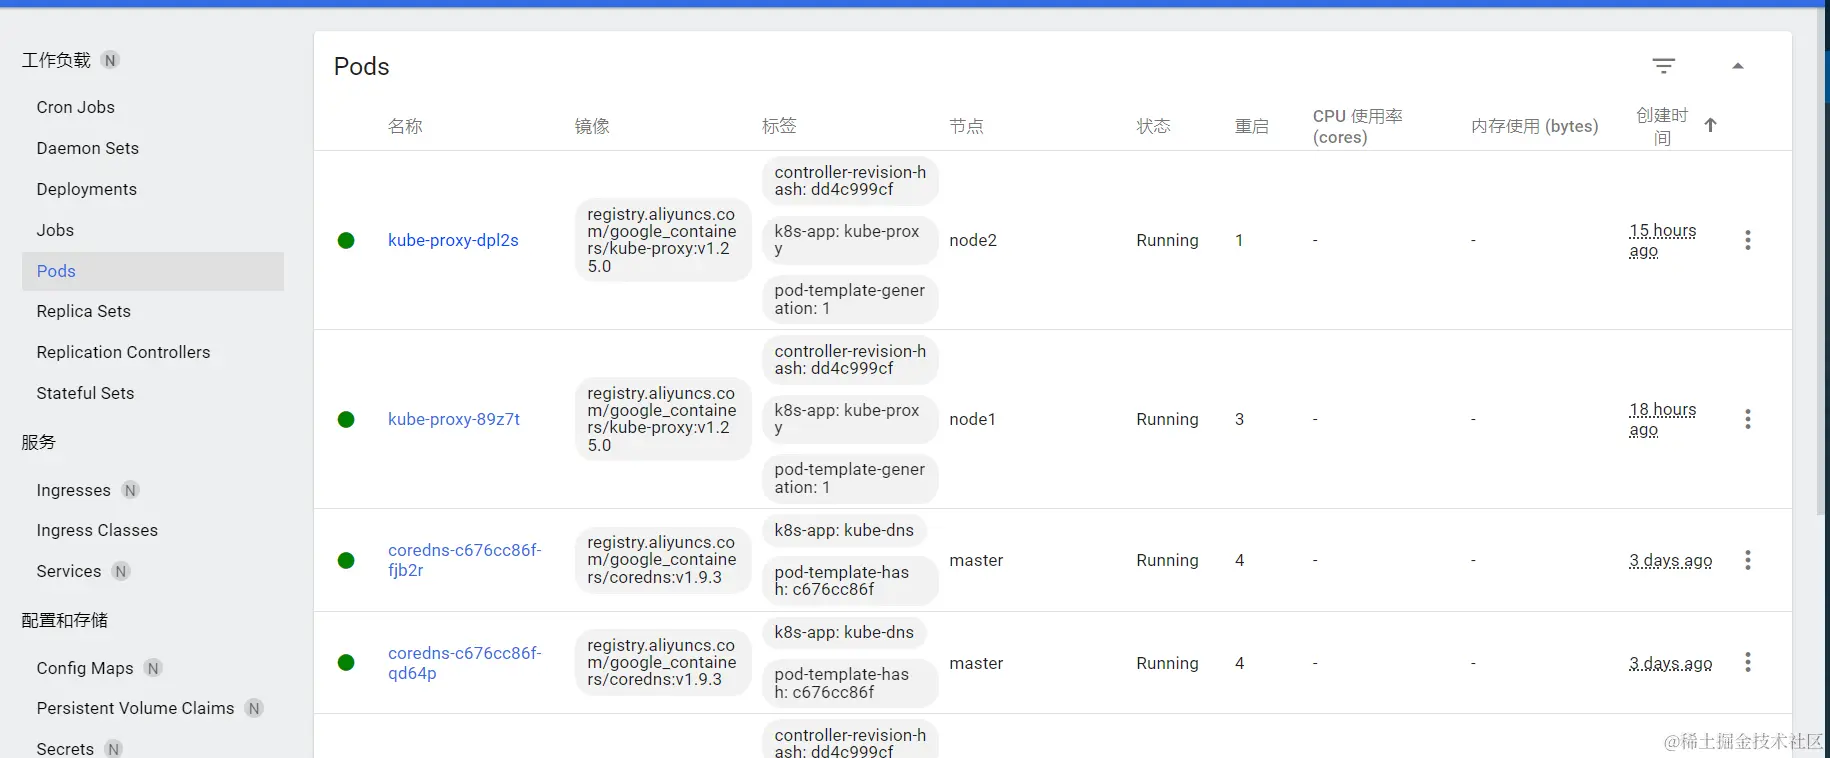Sort by creation time arrow icon
This screenshot has width=1830, height=758.
pyautogui.click(x=1711, y=125)
